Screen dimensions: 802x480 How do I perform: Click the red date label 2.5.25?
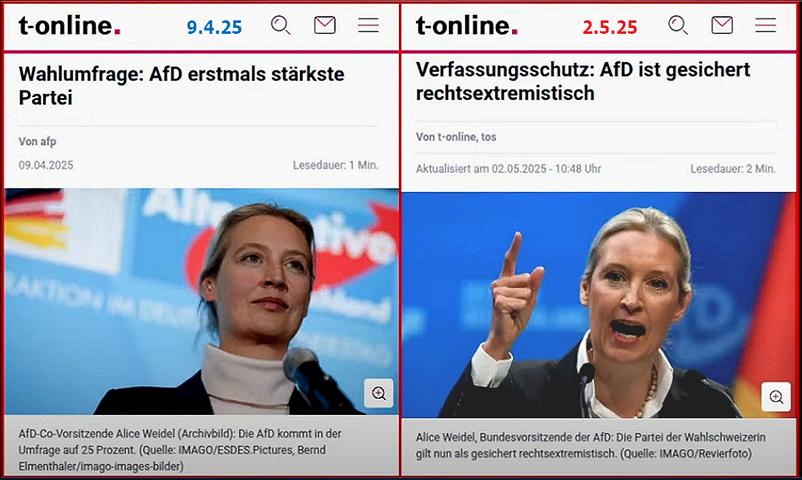(610, 27)
